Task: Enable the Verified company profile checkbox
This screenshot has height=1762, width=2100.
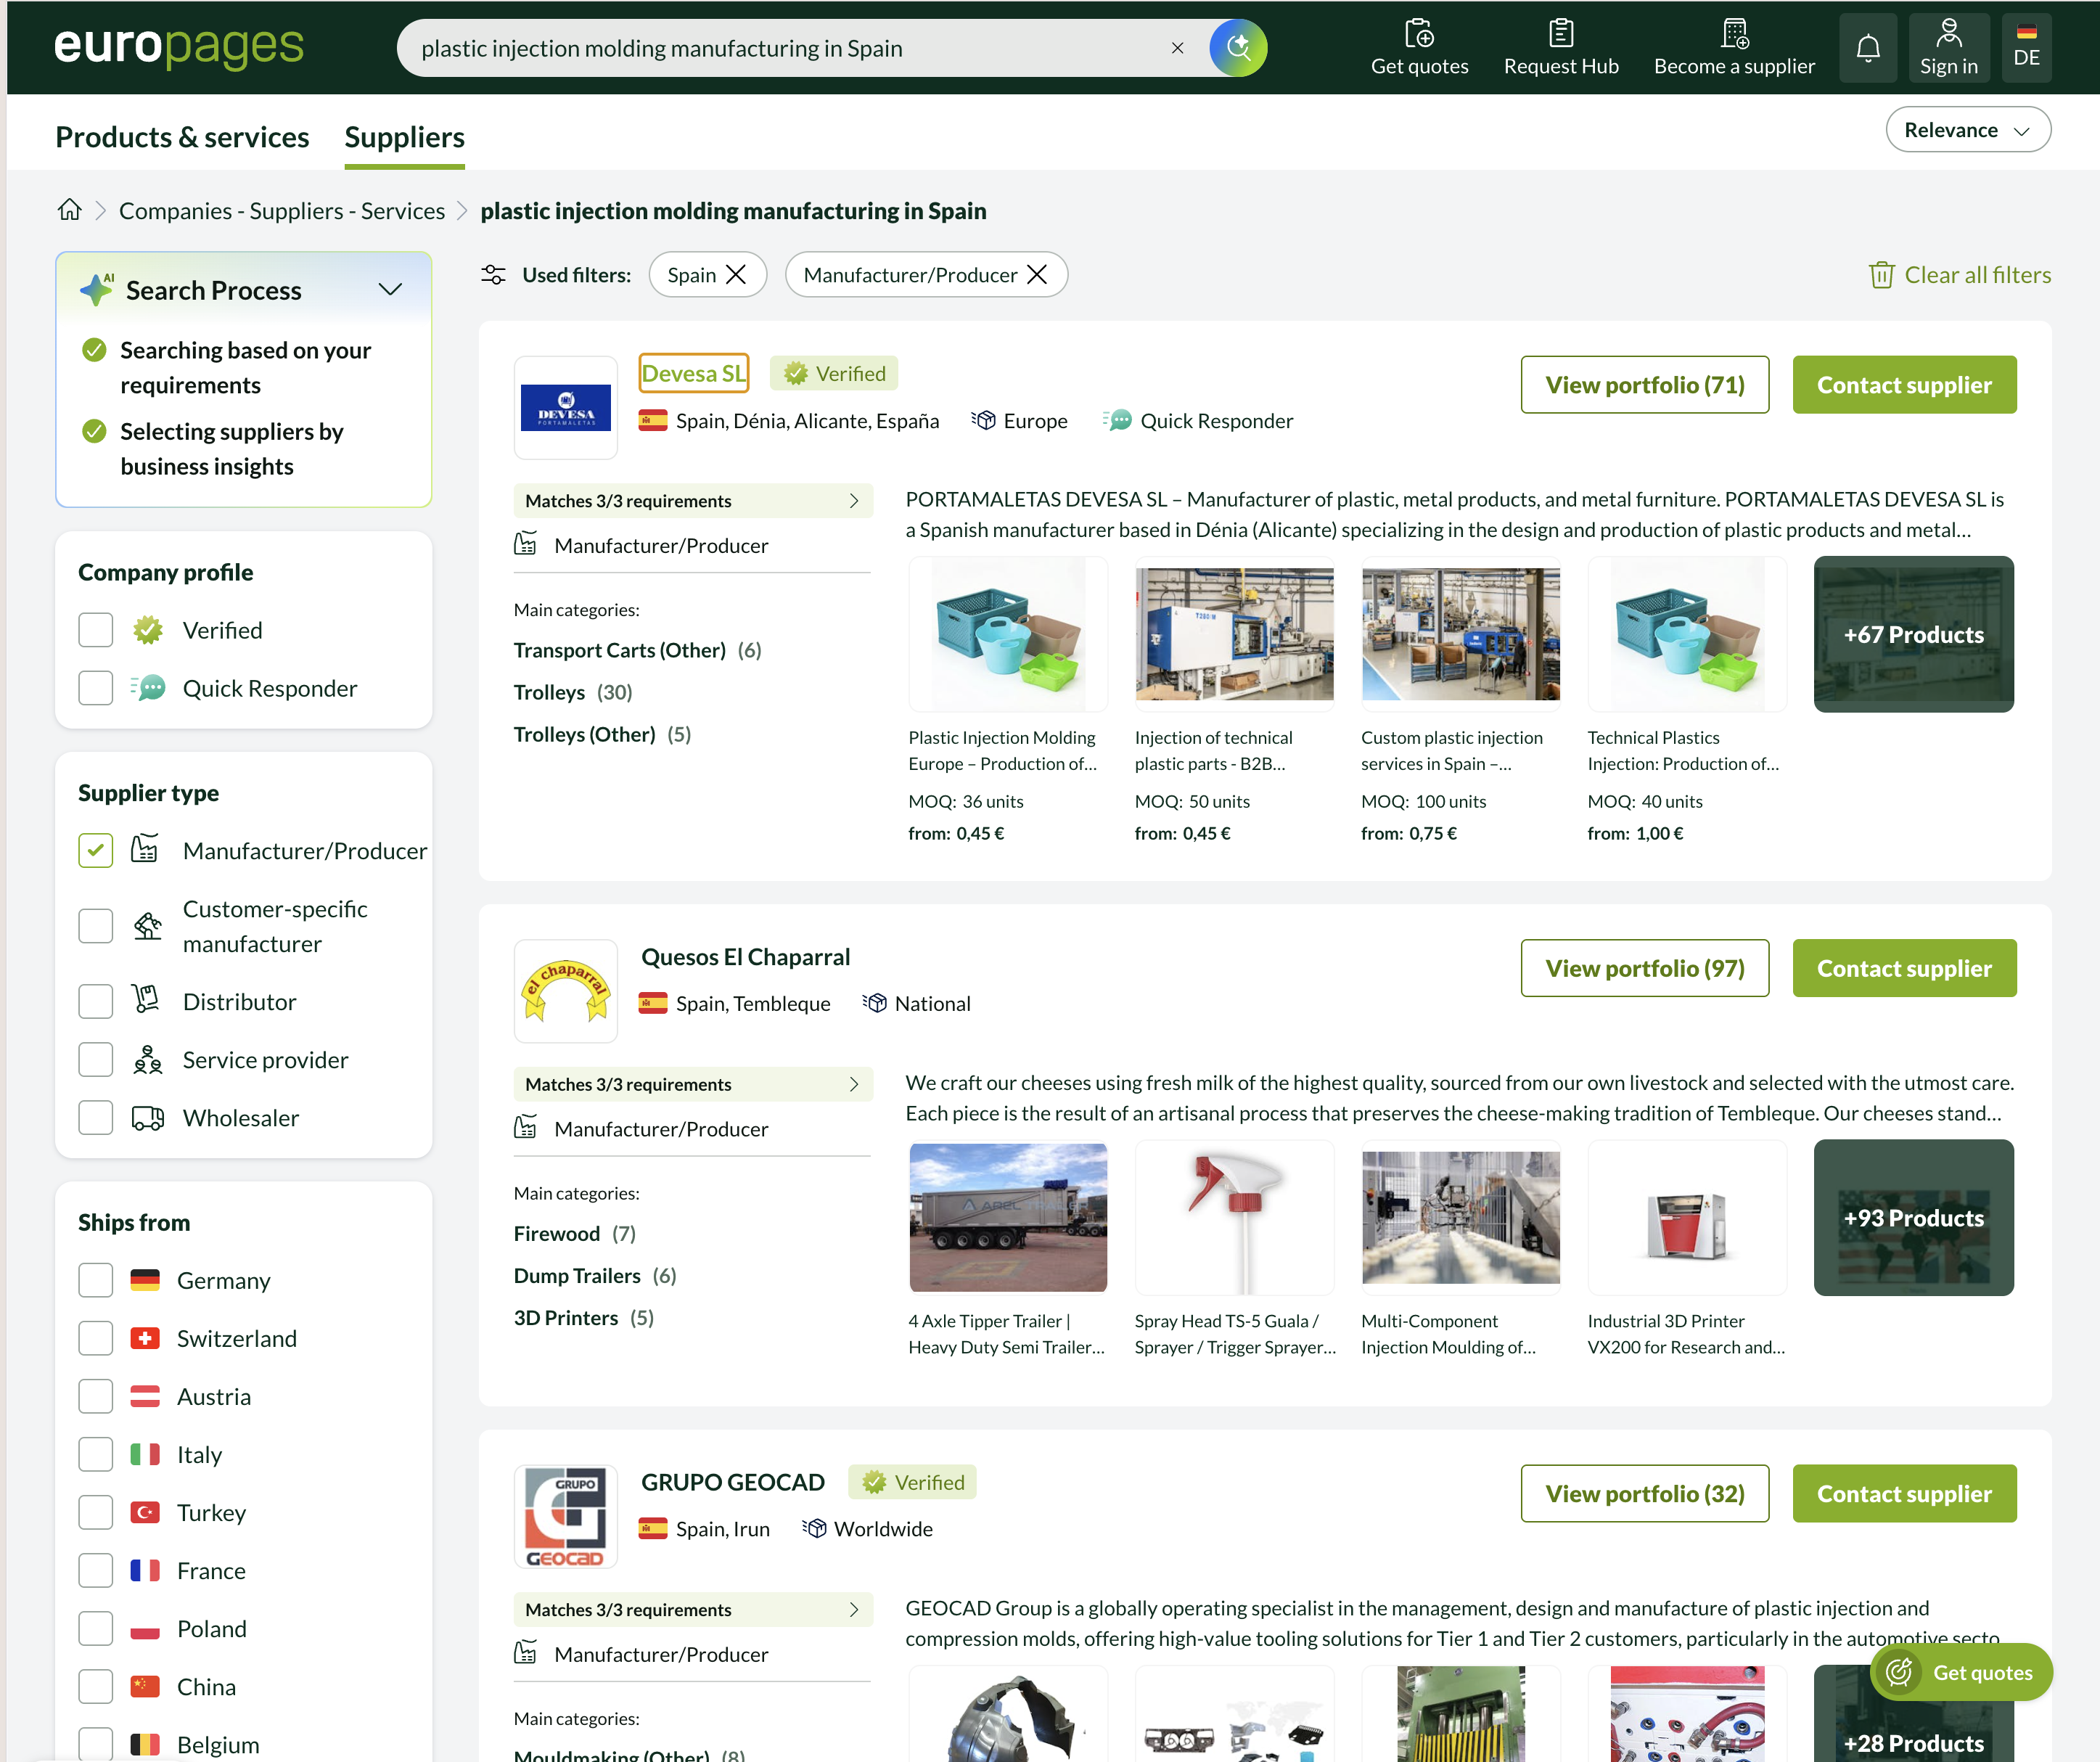Action: click(x=96, y=631)
